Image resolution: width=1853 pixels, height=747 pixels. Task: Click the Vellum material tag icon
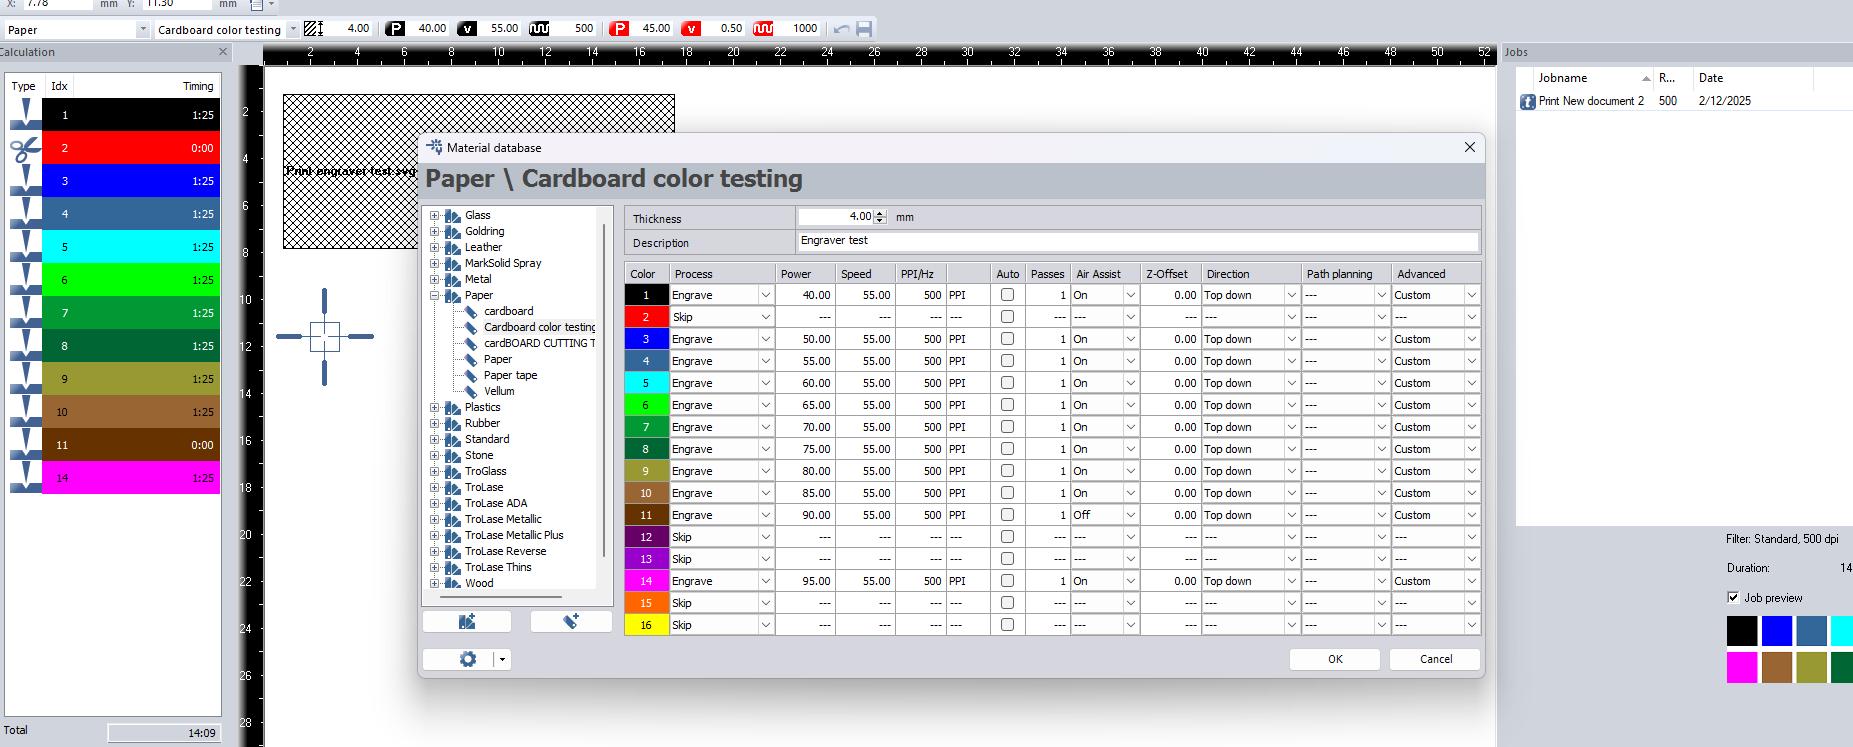click(x=471, y=391)
